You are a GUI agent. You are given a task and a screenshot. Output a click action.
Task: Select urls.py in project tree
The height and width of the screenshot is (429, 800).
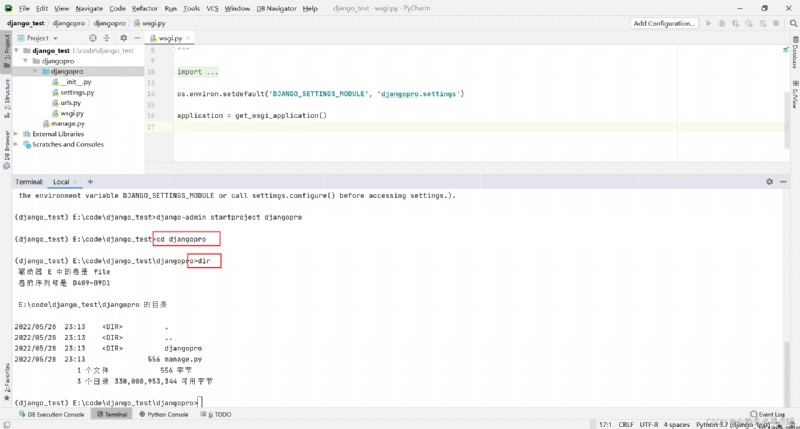tap(67, 103)
